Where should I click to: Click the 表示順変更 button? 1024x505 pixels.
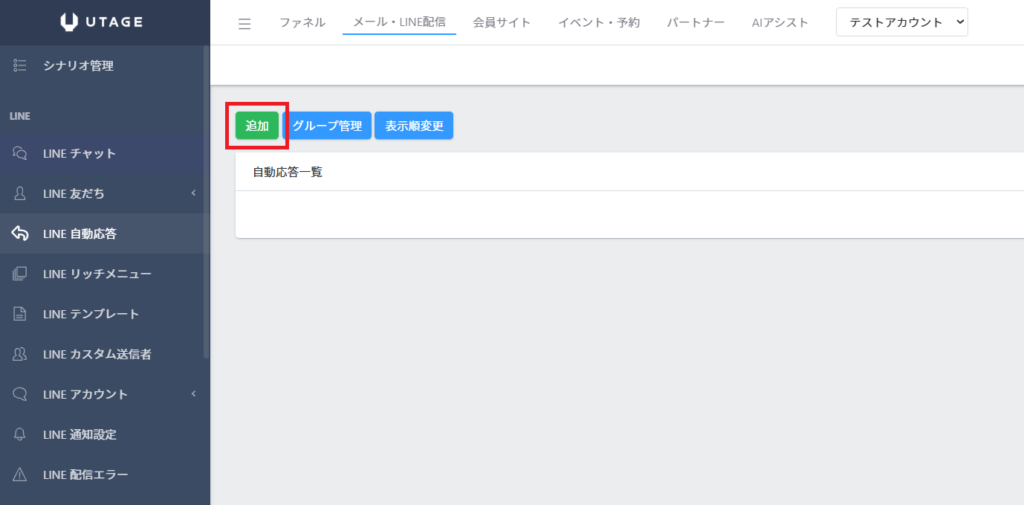(414, 126)
